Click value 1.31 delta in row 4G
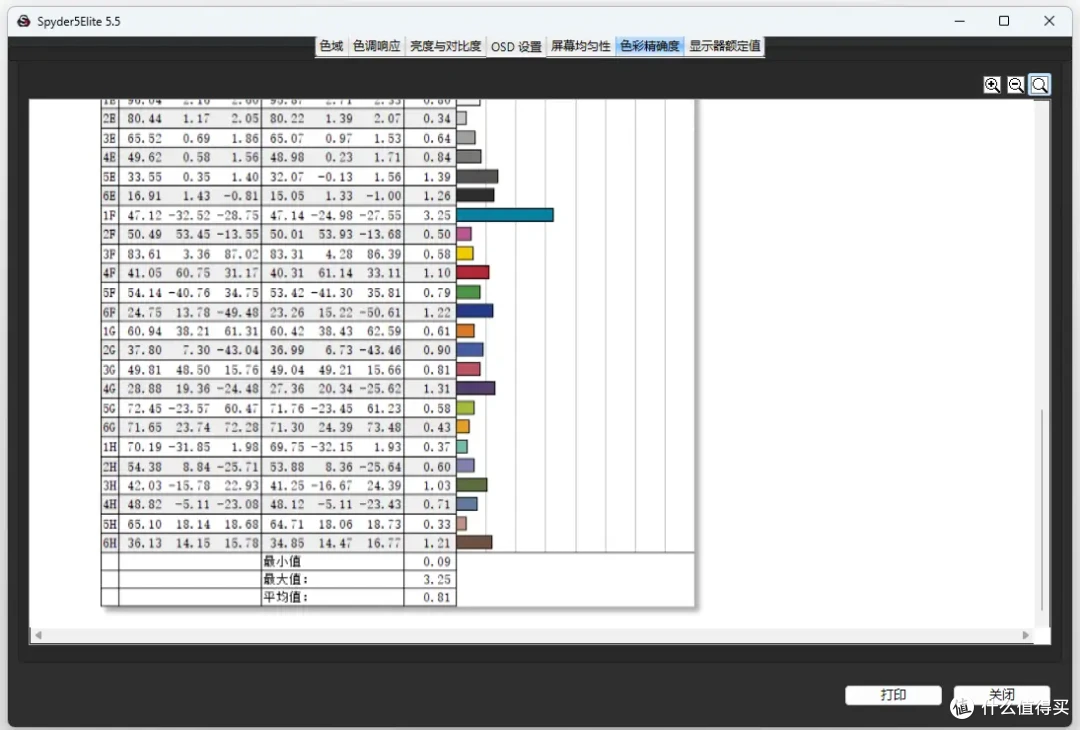This screenshot has height=730, width=1080. (x=437, y=389)
